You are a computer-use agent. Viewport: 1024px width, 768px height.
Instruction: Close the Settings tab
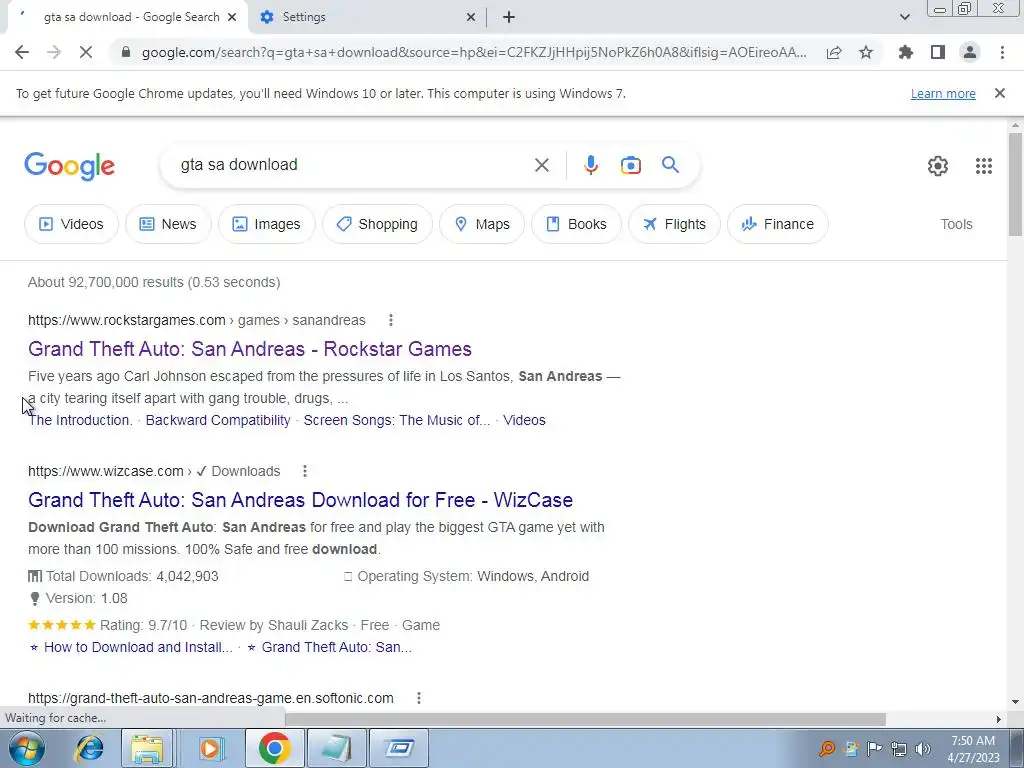click(x=471, y=17)
